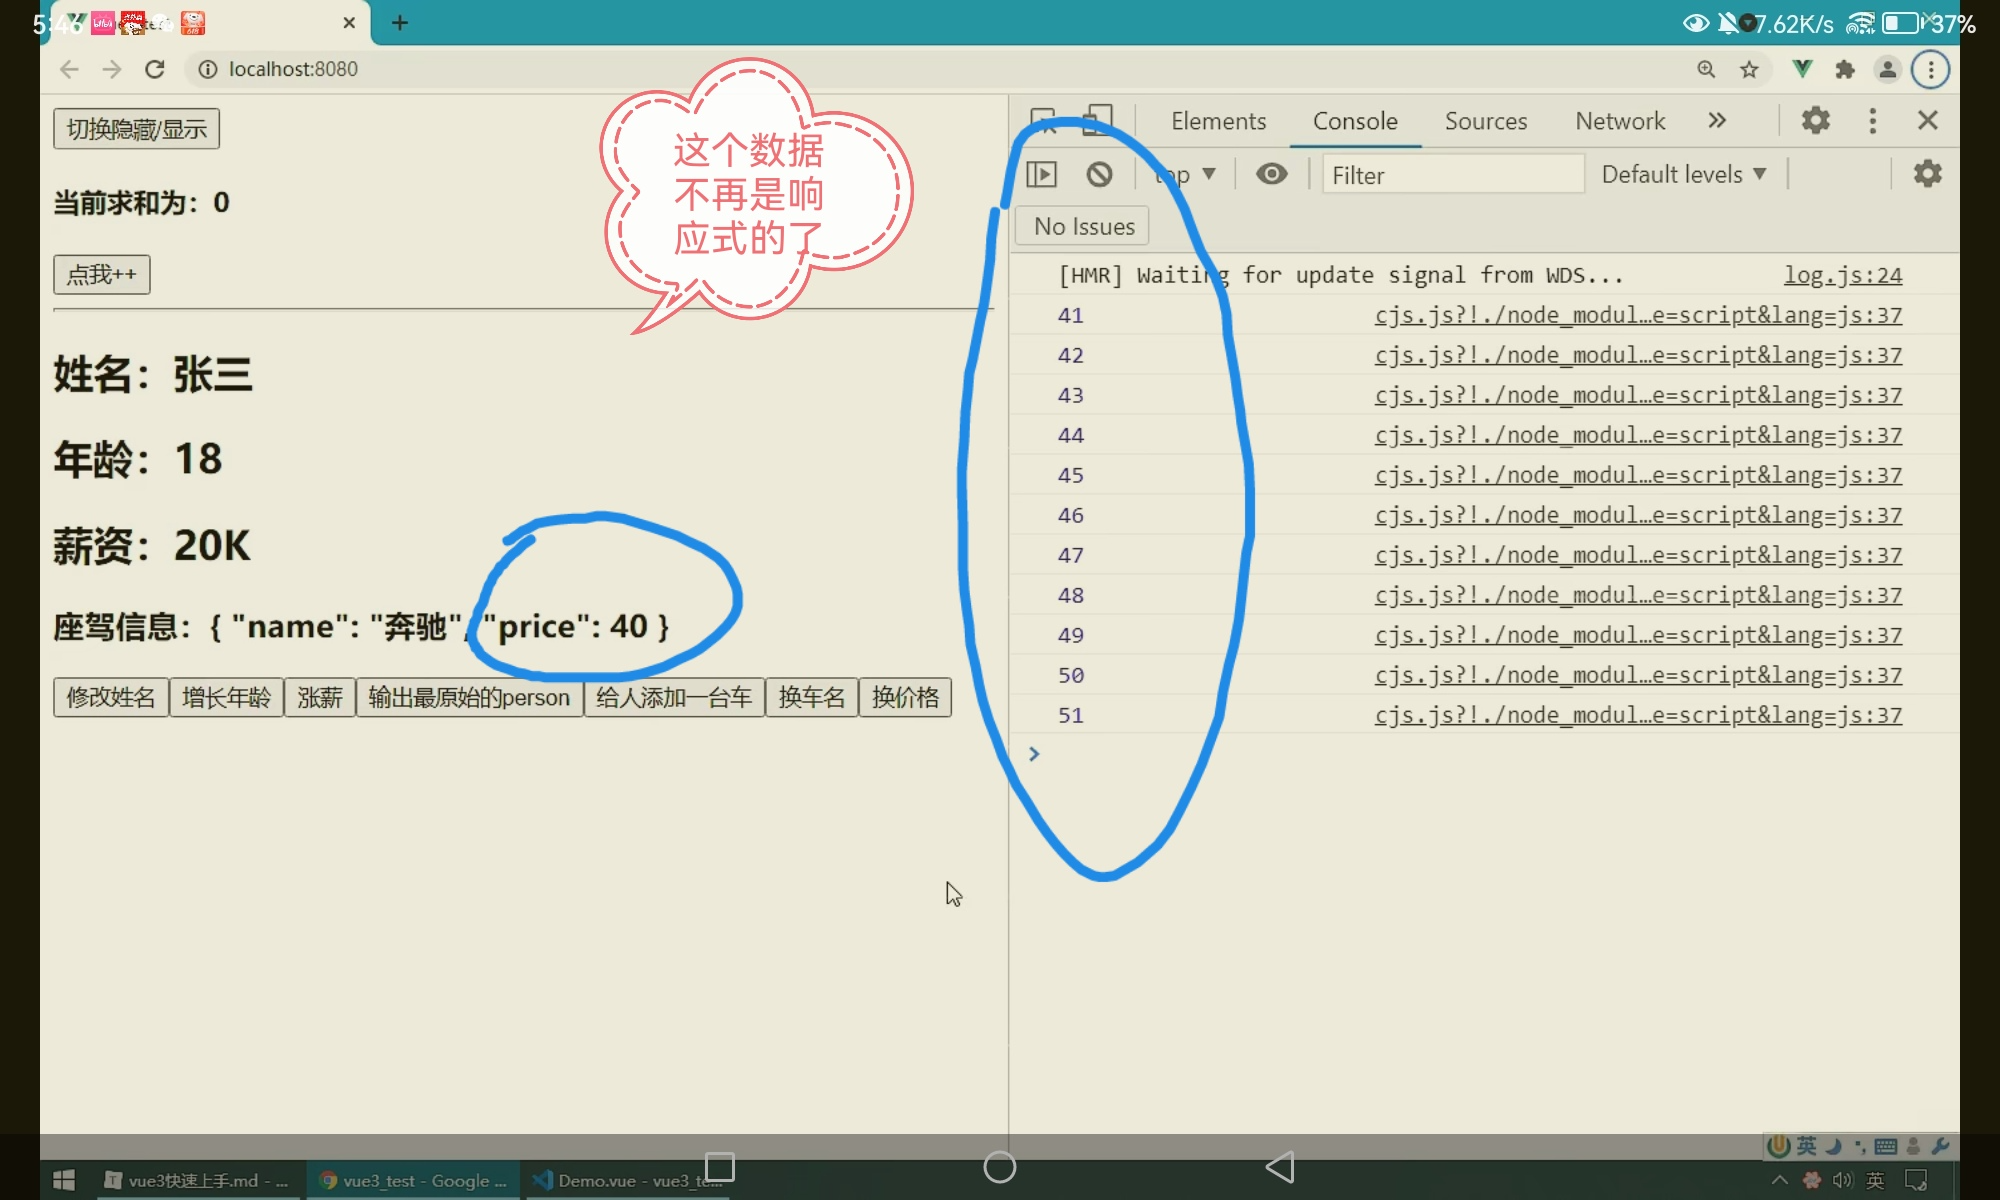This screenshot has height=1200, width=2000.
Task: Switch to the Network tab
Action: [x=1620, y=121]
